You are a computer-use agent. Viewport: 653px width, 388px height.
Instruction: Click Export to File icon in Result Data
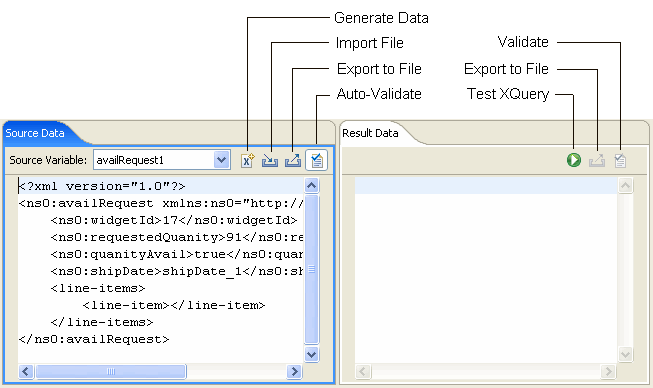tap(597, 160)
